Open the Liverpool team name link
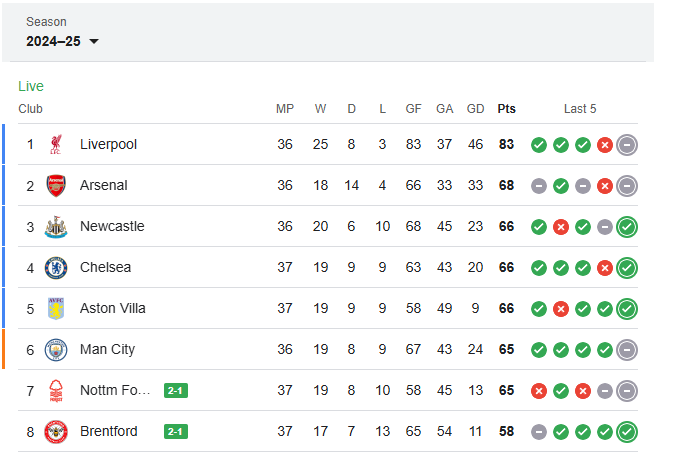This screenshot has height=453, width=687. [108, 144]
